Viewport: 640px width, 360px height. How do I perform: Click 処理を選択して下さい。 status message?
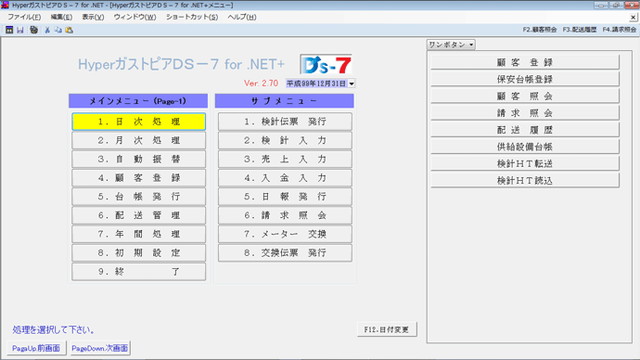coord(53,330)
